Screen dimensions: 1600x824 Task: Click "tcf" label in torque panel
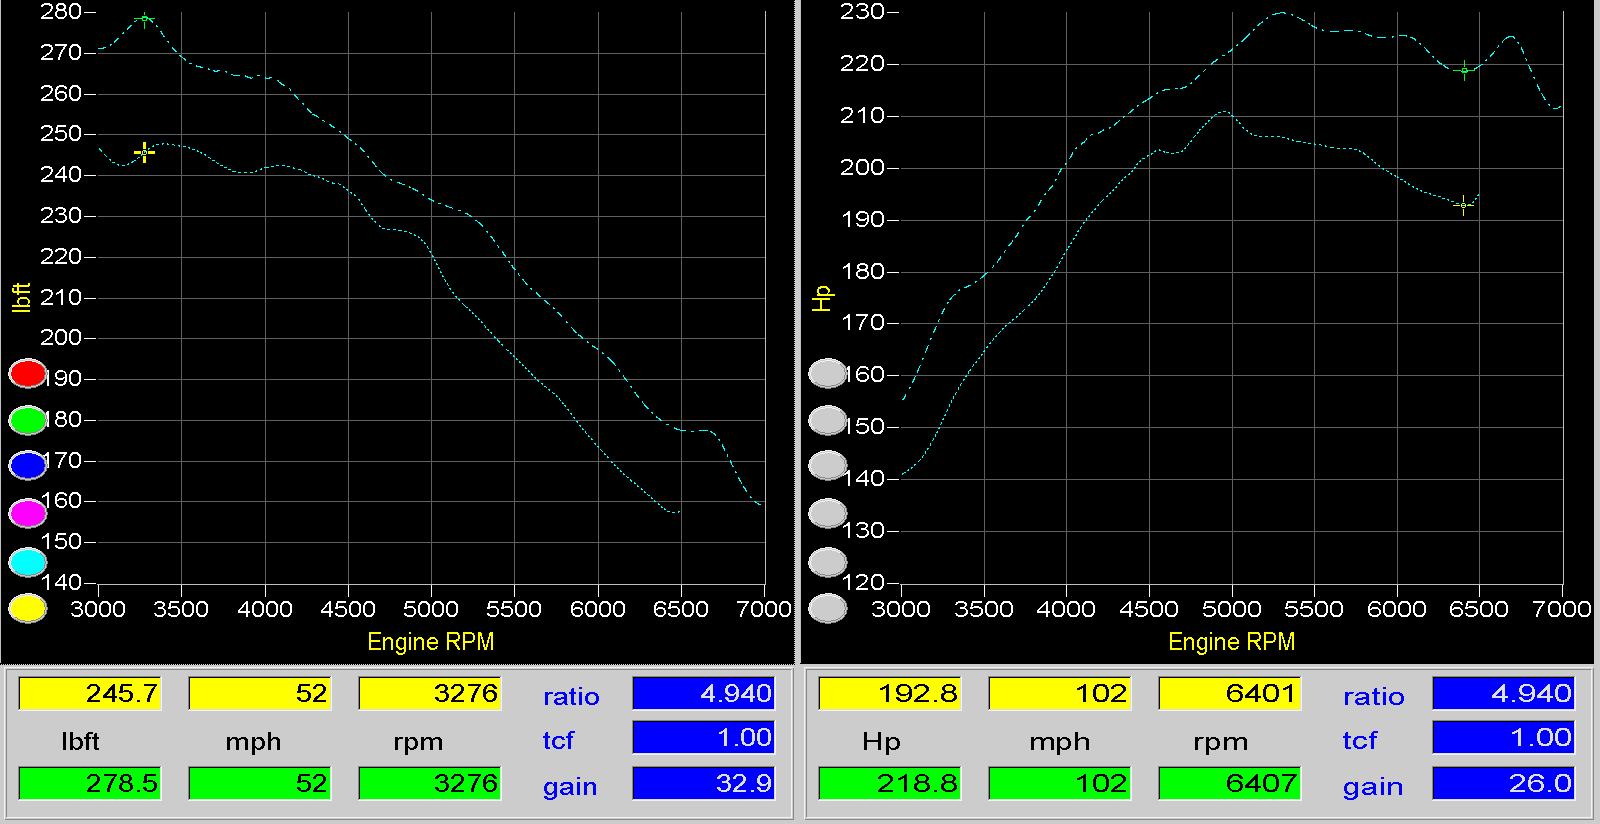coord(558,740)
